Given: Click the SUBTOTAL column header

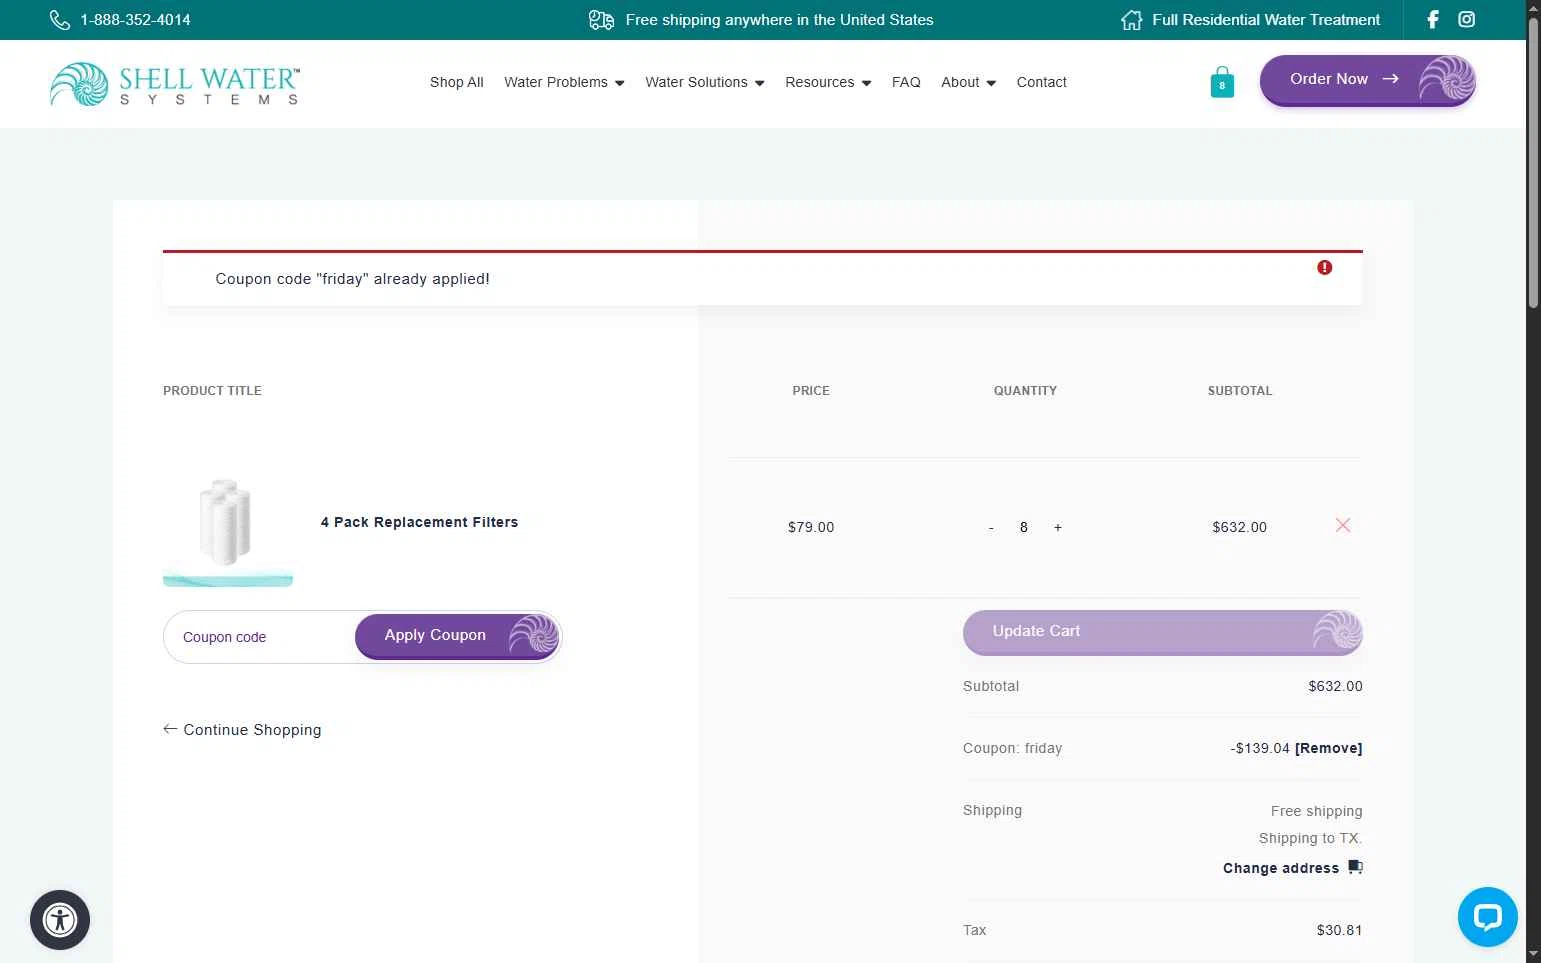Looking at the screenshot, I should 1240,391.
